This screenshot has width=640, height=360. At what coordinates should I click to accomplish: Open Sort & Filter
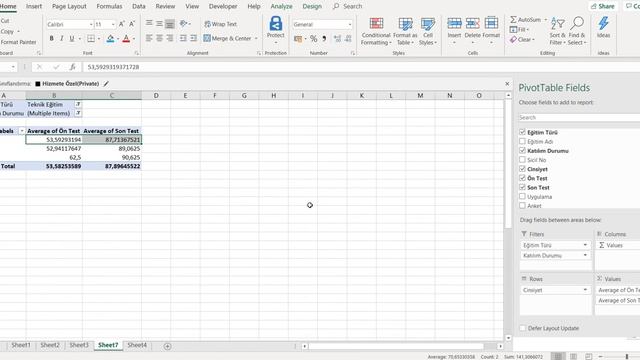point(557,31)
